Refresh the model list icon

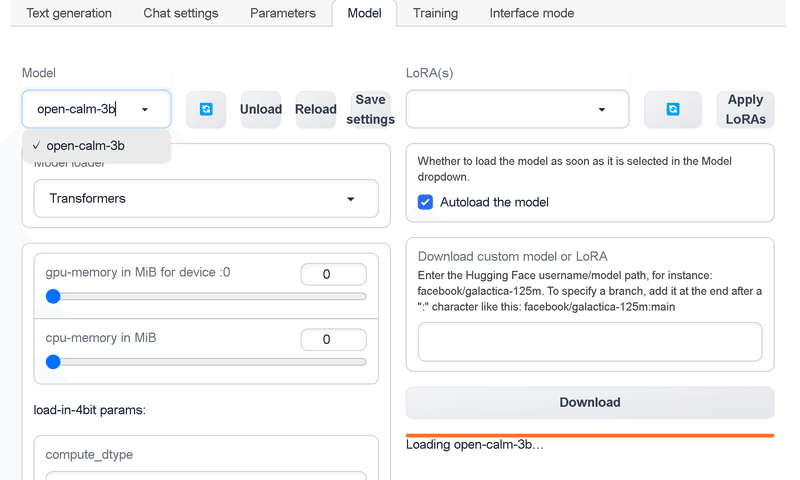[x=206, y=109]
